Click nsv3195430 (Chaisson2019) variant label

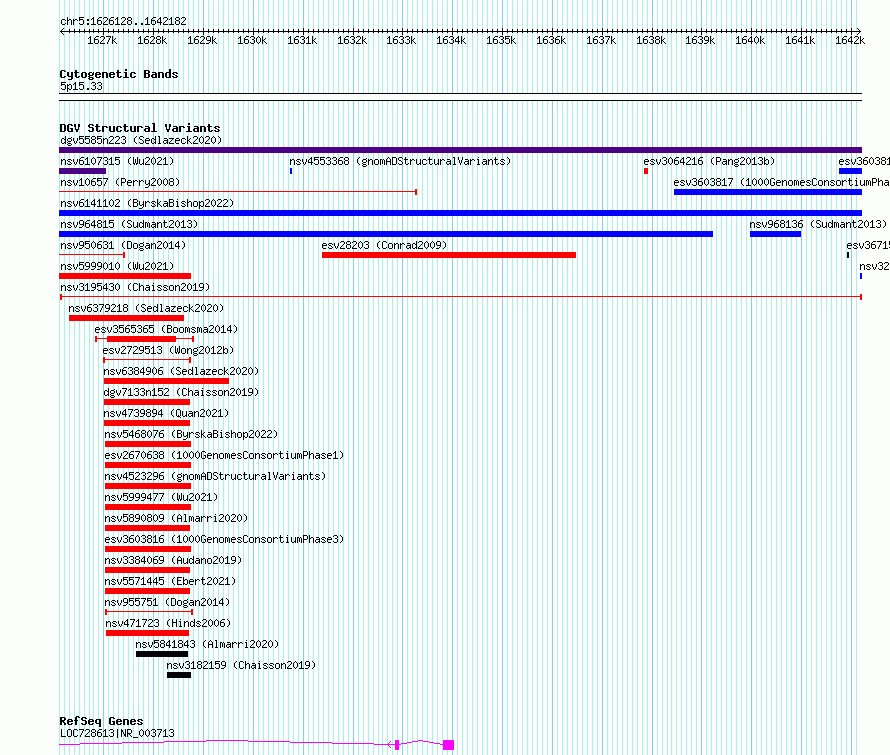point(135,287)
